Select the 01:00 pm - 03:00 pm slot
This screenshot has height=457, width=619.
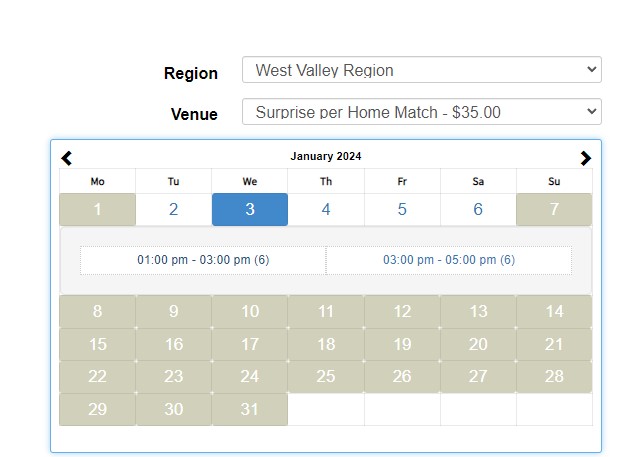click(203, 260)
